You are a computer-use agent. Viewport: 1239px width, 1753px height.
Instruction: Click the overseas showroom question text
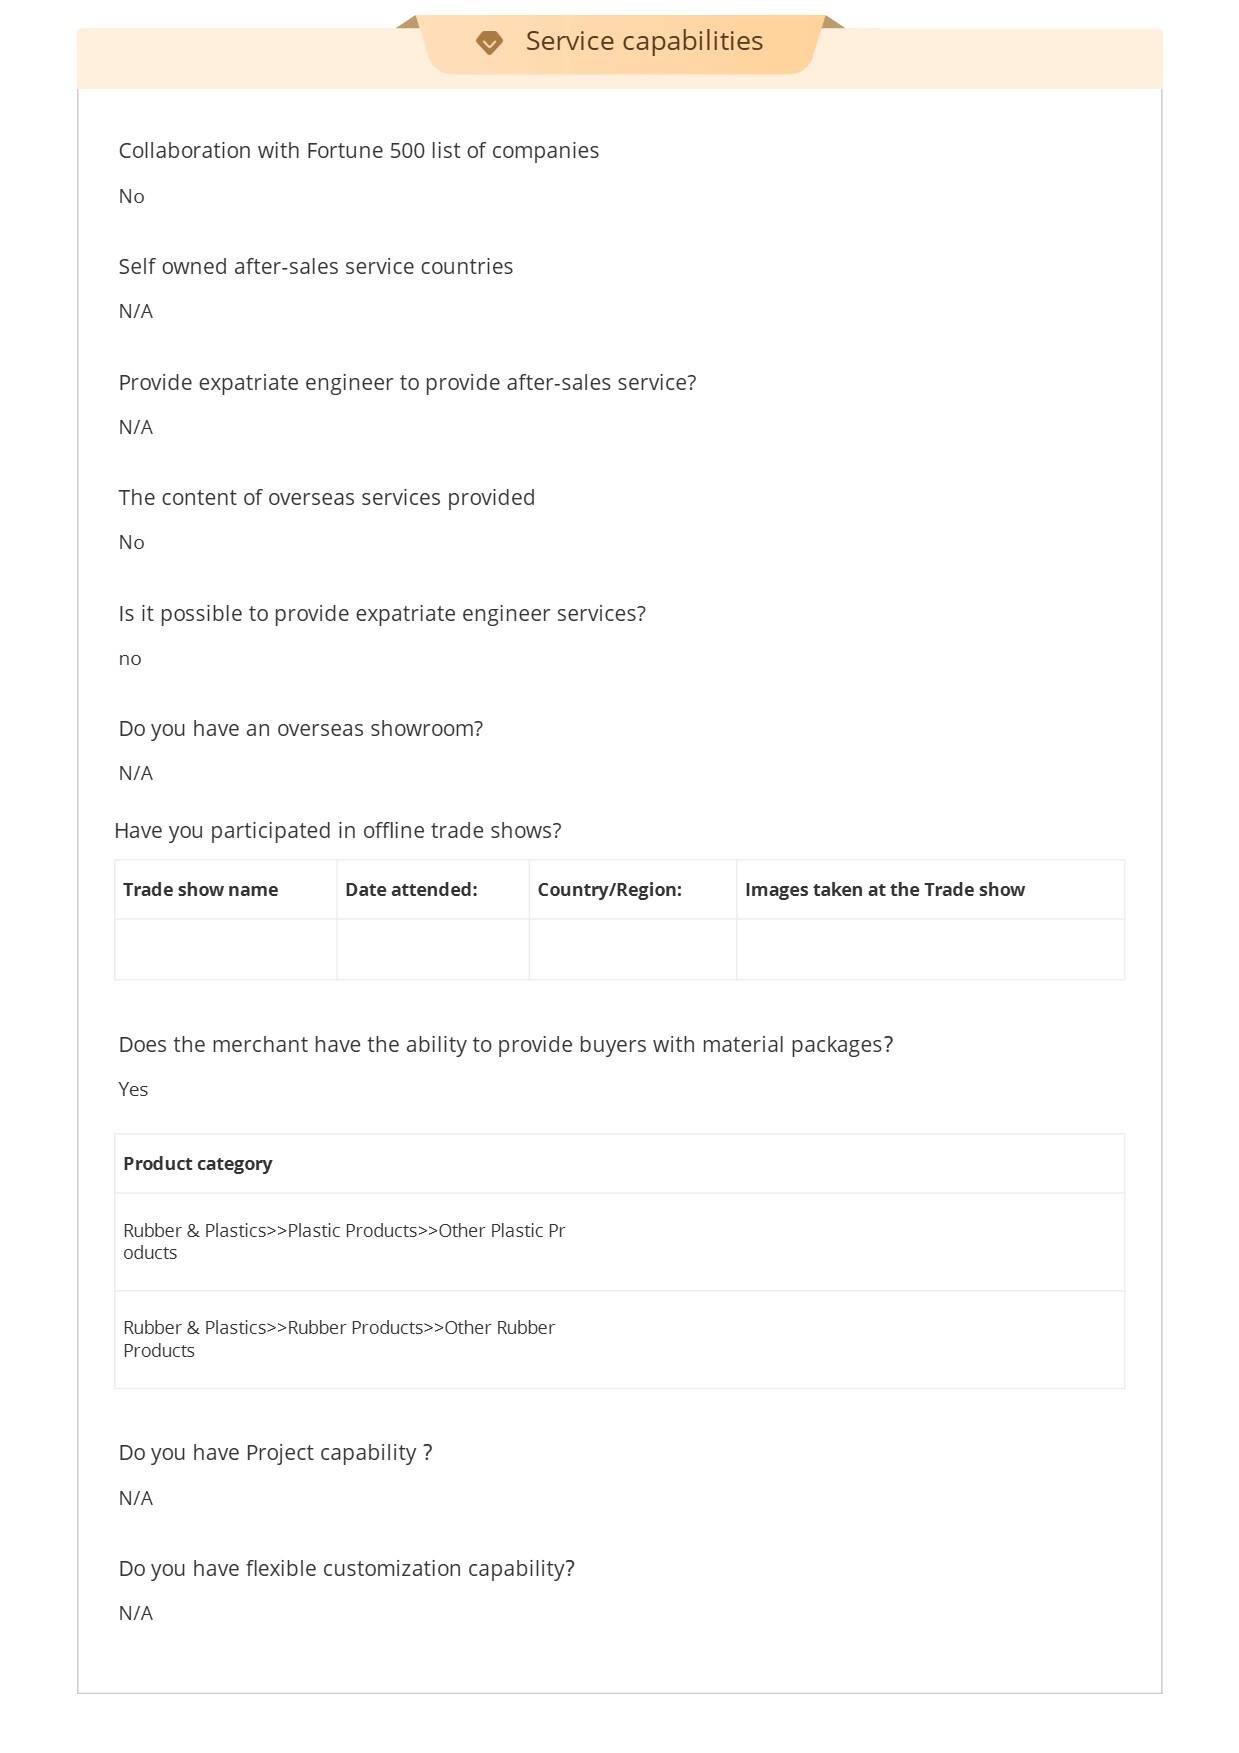coord(300,729)
